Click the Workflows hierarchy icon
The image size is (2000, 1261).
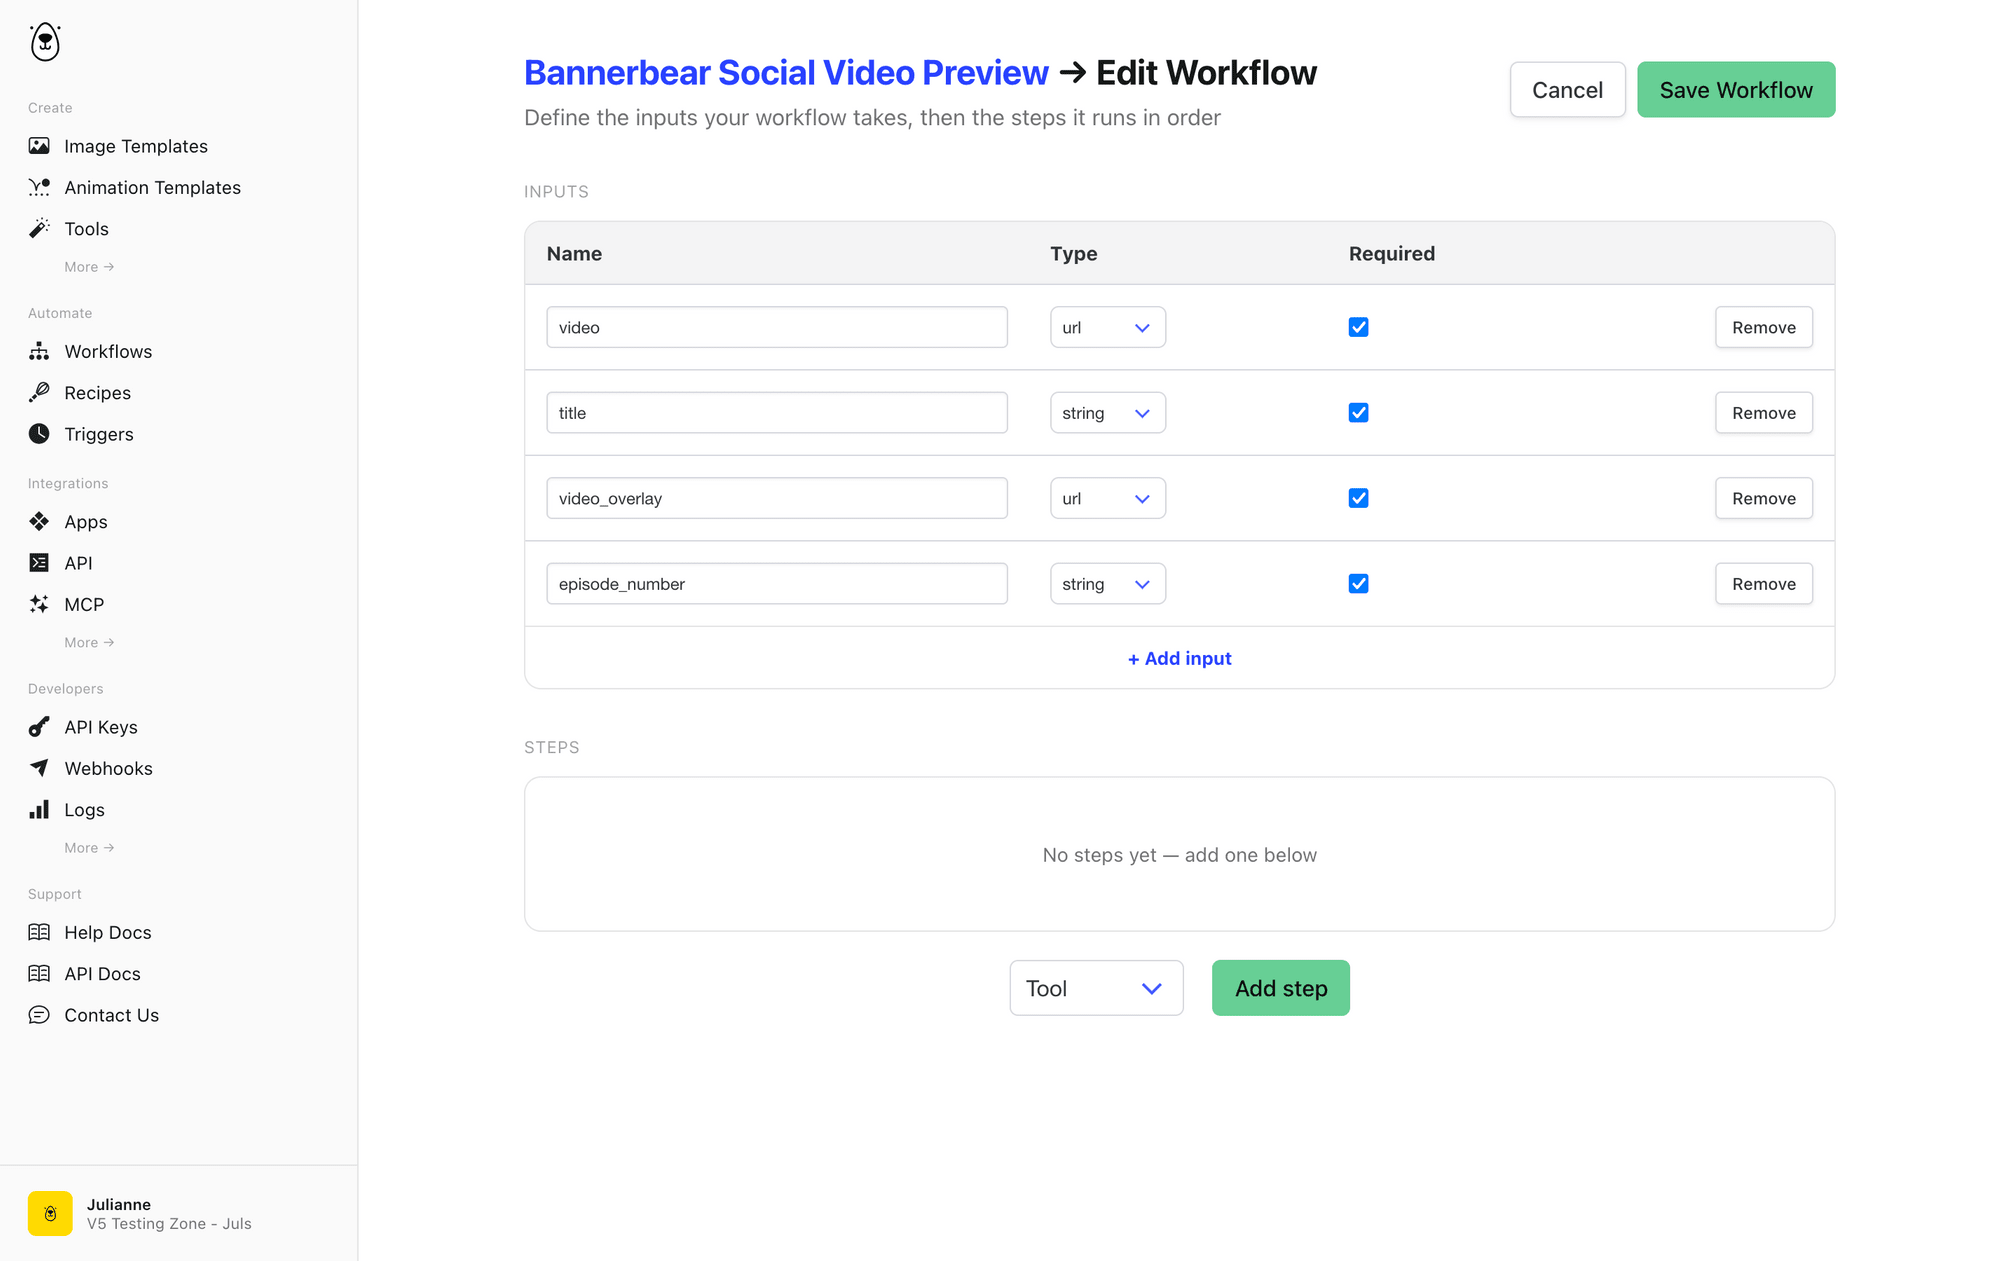(x=39, y=351)
